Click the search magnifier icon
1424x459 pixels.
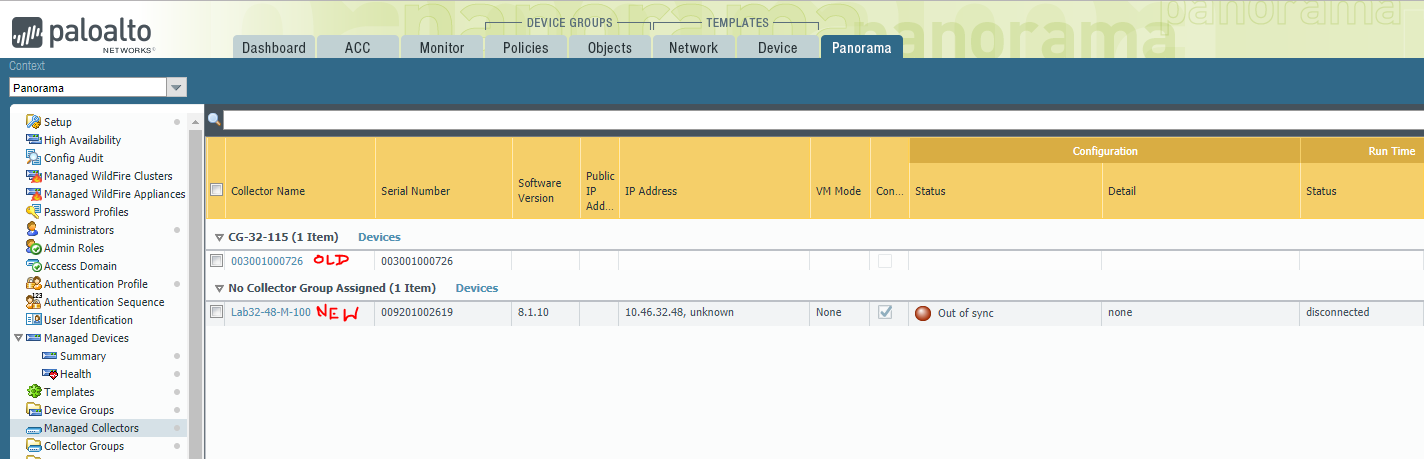[214, 120]
